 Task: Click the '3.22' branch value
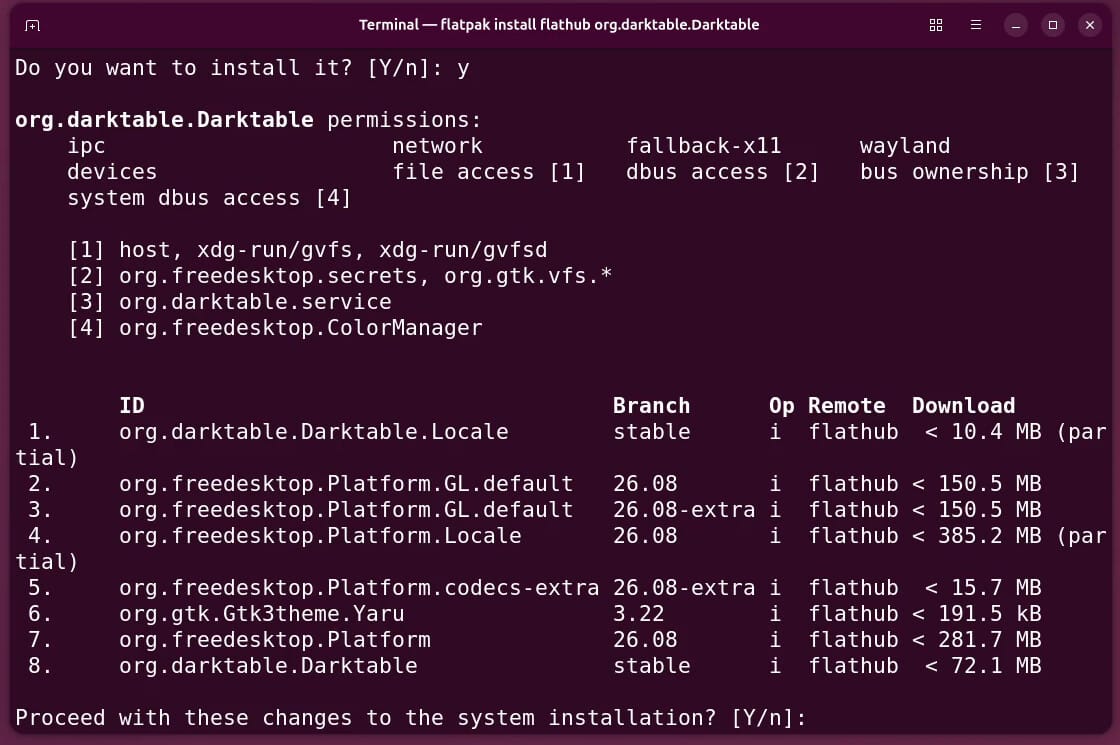[x=639, y=614]
